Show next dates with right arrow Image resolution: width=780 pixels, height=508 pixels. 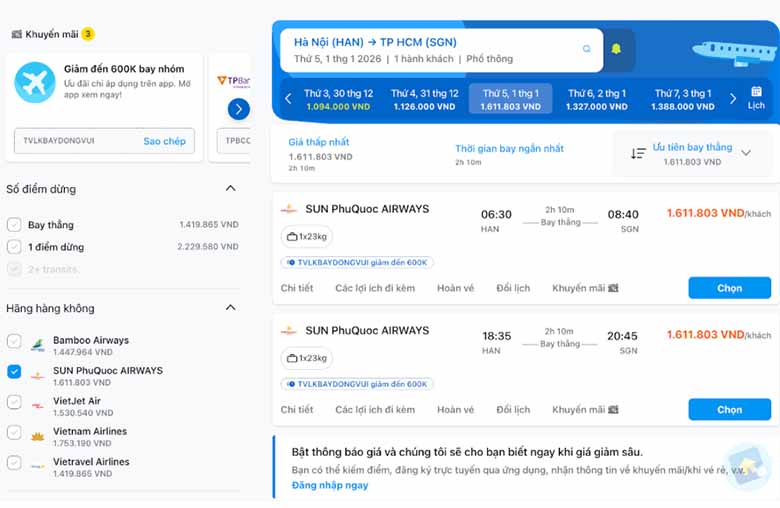[733, 99]
